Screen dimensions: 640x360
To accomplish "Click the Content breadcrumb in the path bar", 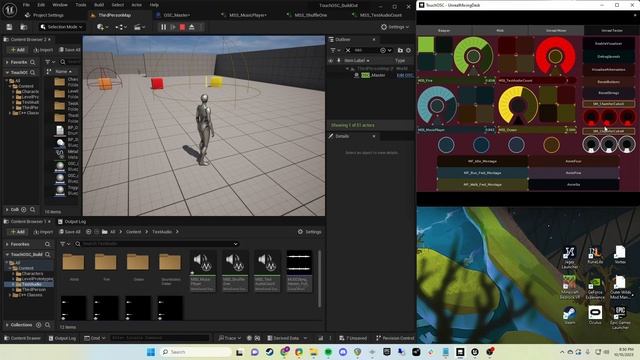I will 133,232.
